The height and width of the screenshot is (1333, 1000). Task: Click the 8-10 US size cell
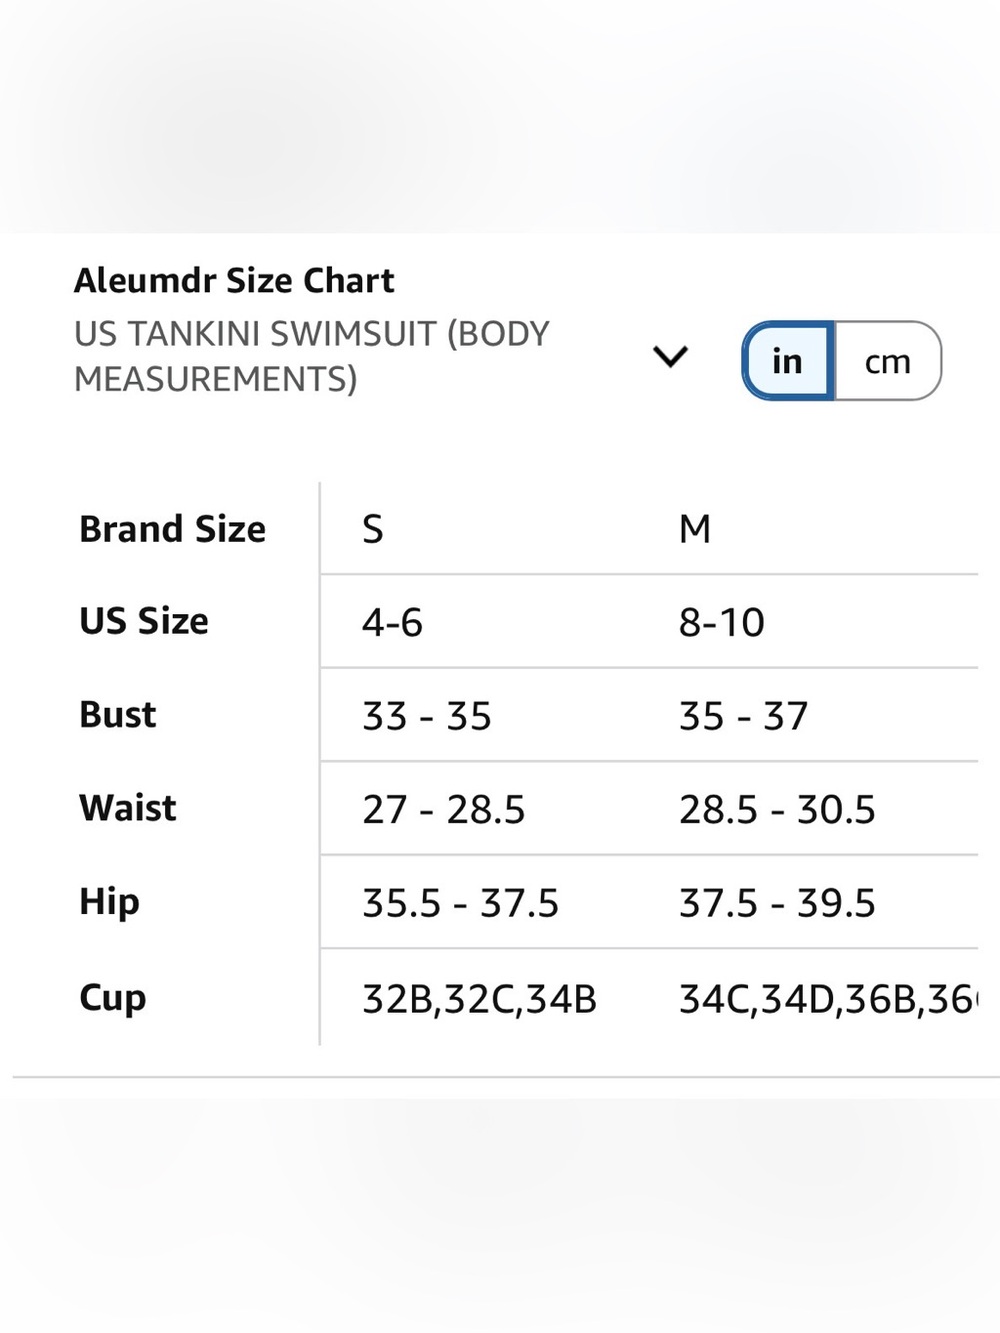click(722, 623)
